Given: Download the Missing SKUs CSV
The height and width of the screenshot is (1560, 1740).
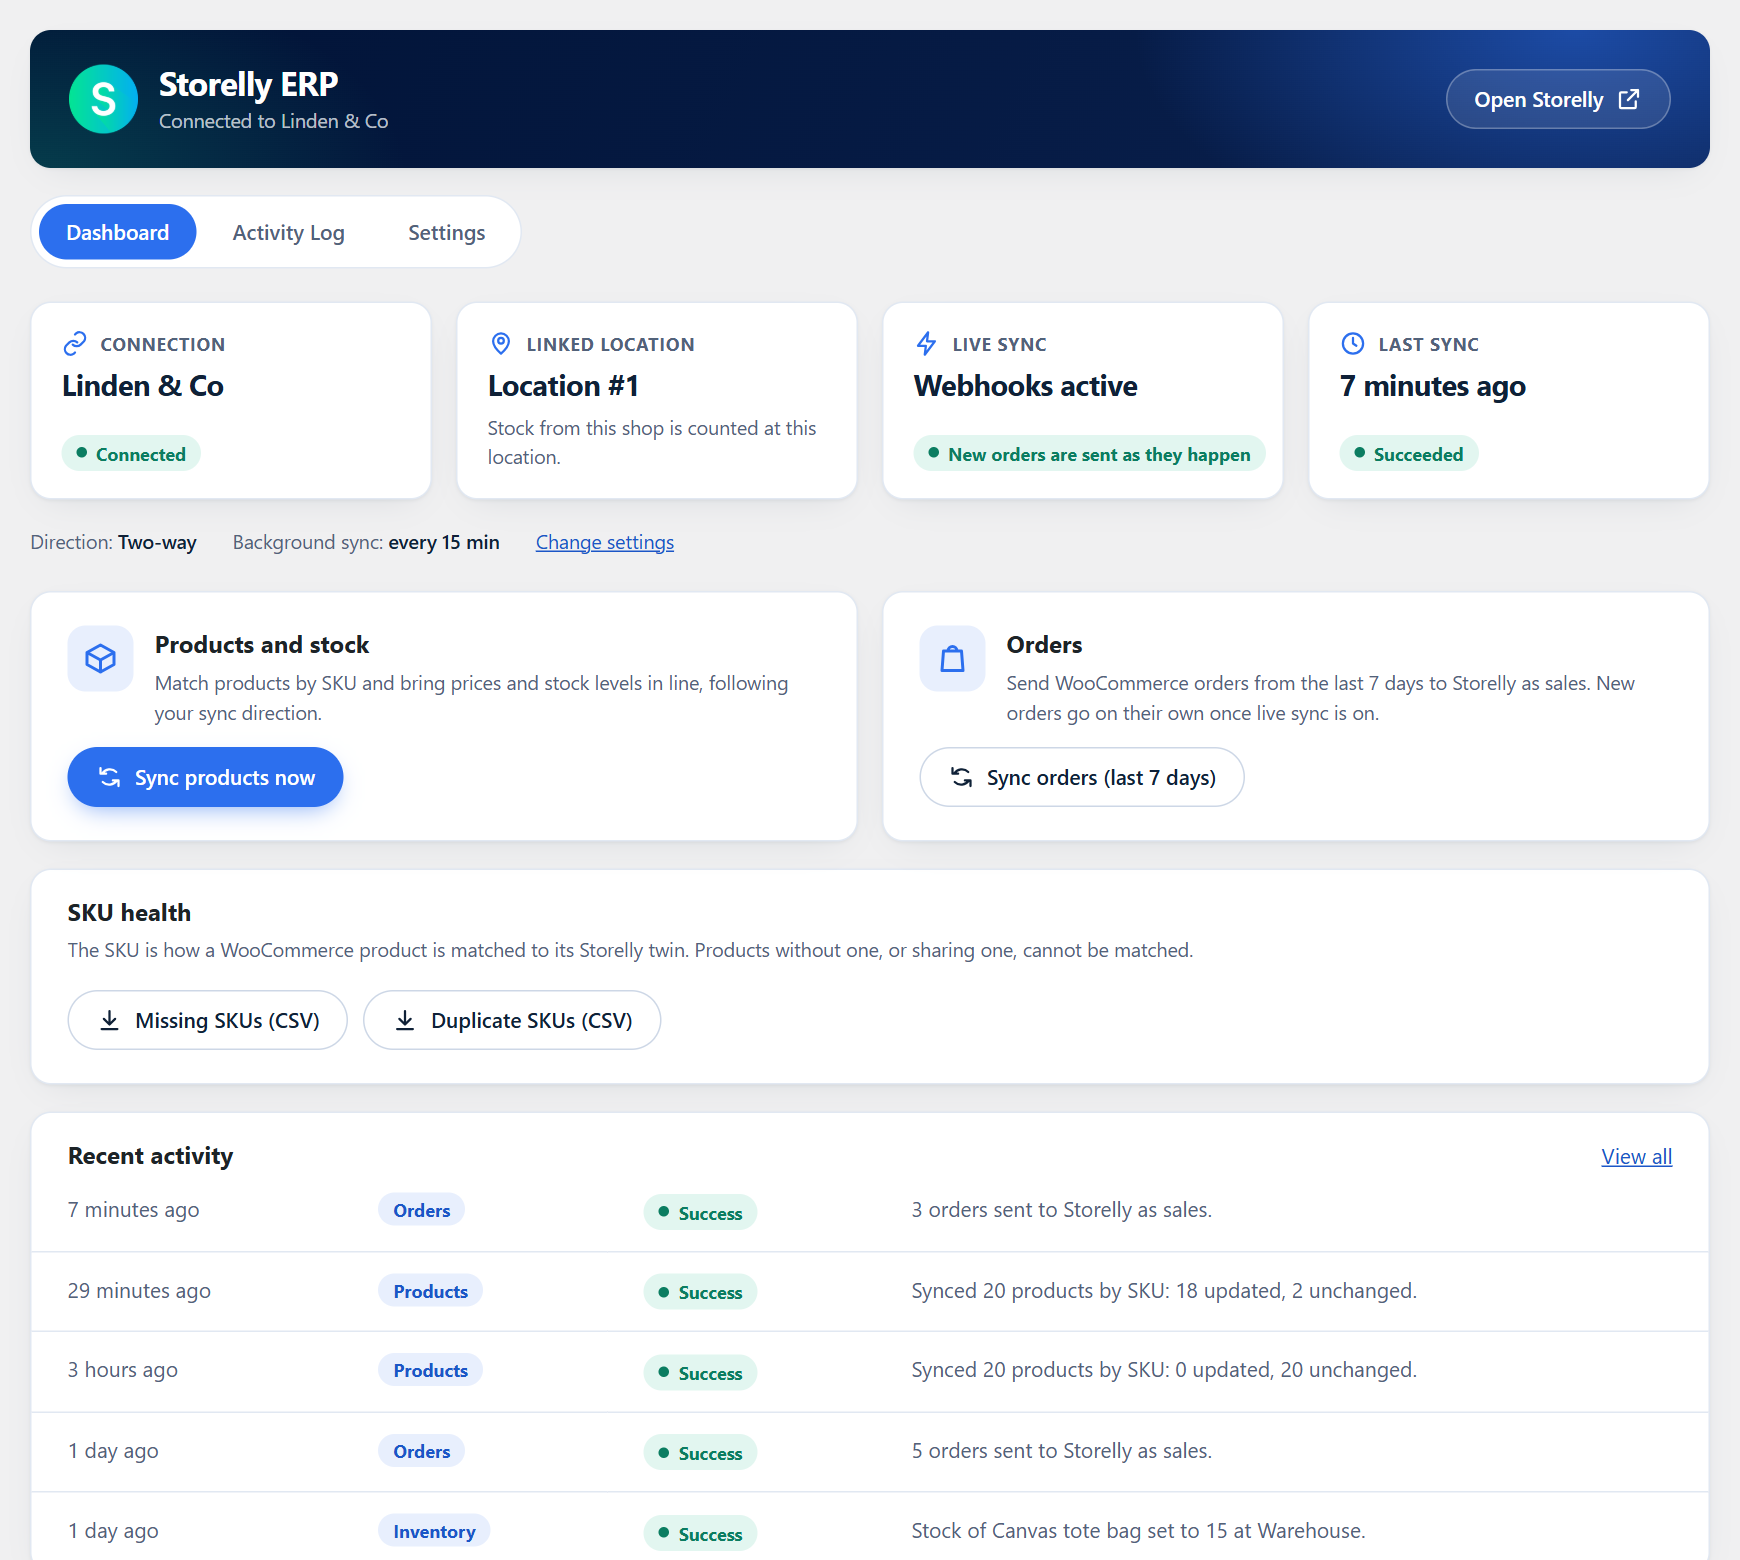Looking at the screenshot, I should [208, 1020].
